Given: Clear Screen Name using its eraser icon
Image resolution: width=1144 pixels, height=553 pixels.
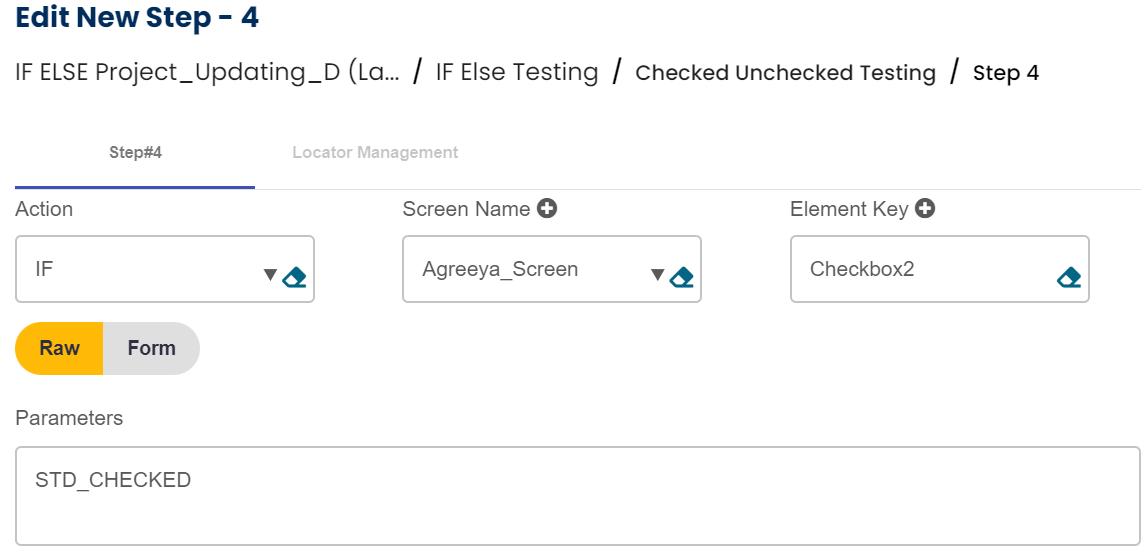Looking at the screenshot, I should 681,277.
